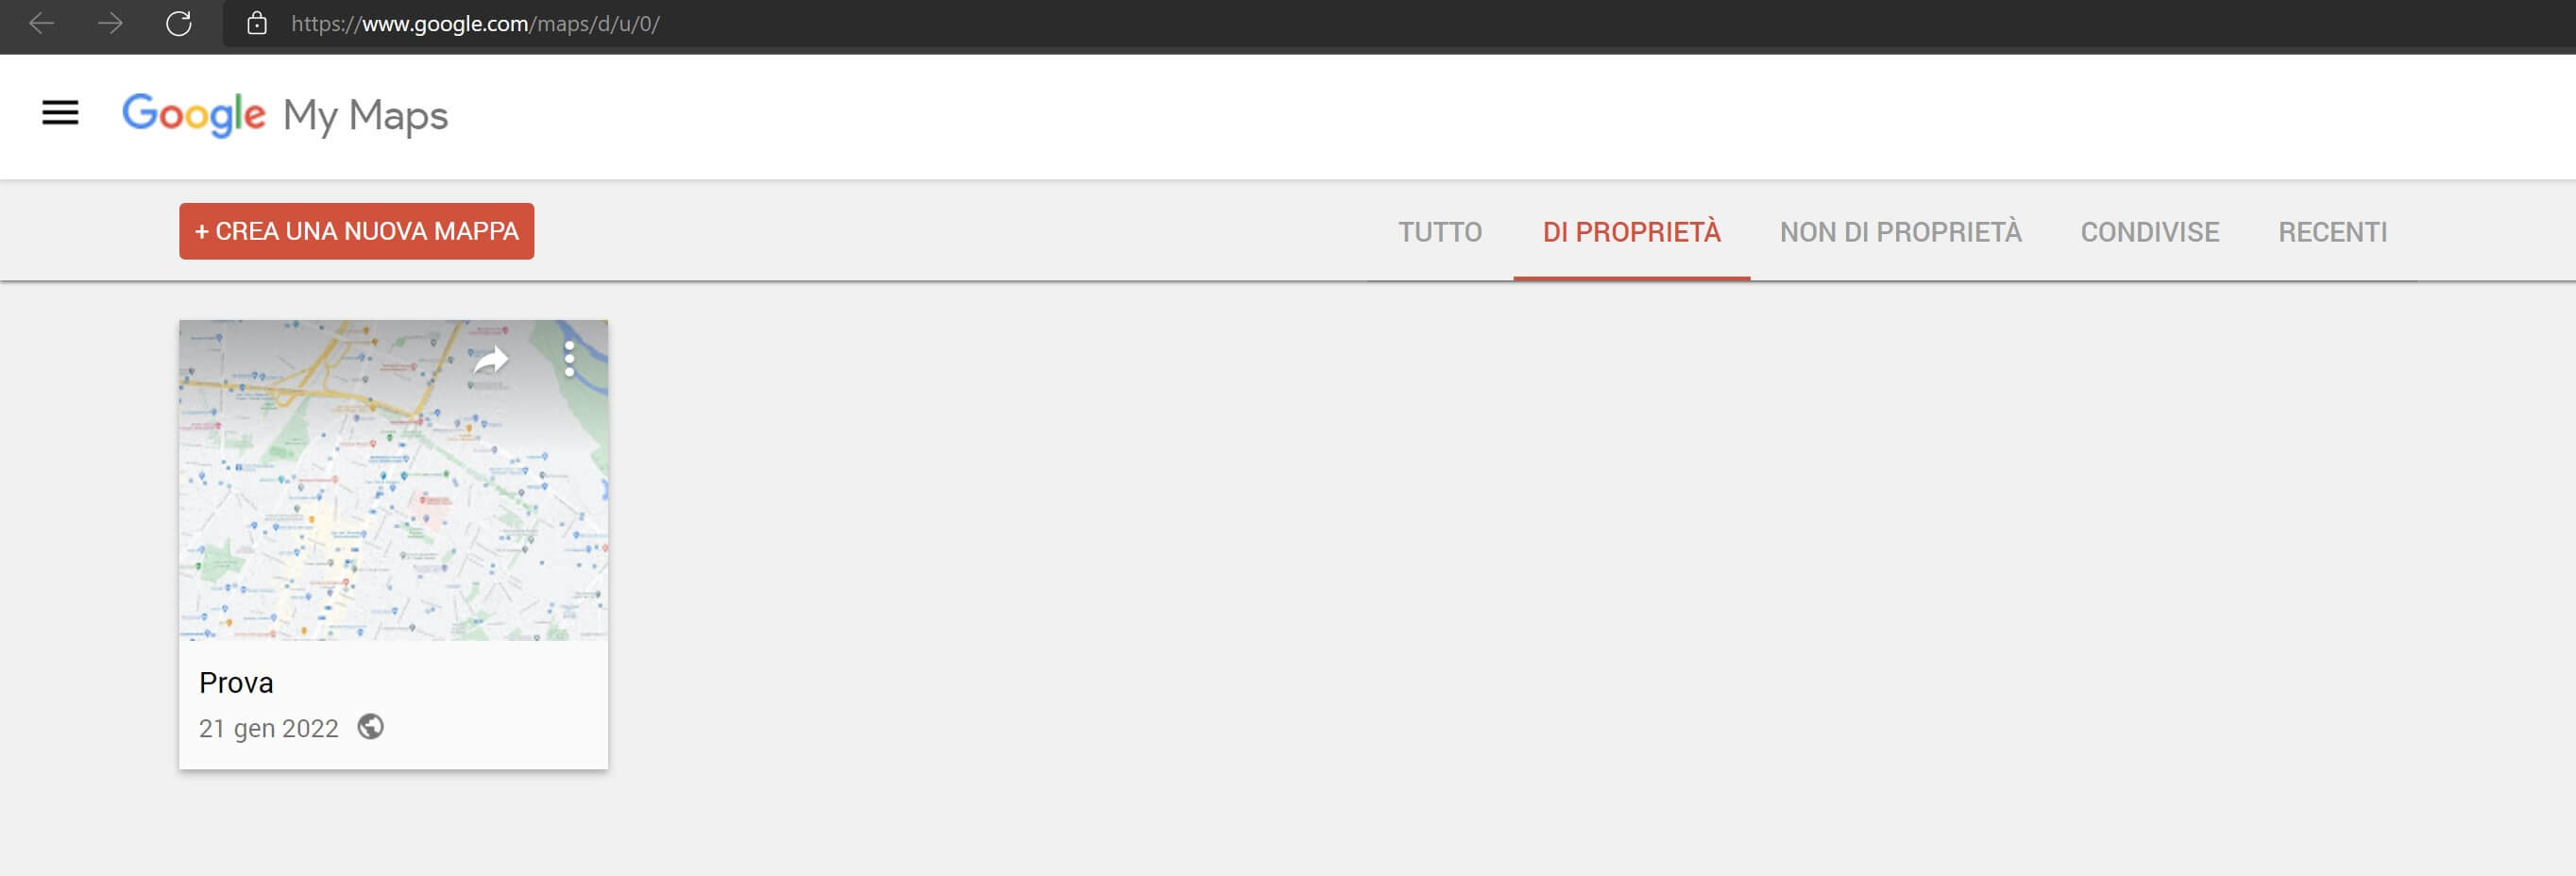The image size is (2576, 876).
Task: View the RECENTI tab
Action: (x=2332, y=232)
